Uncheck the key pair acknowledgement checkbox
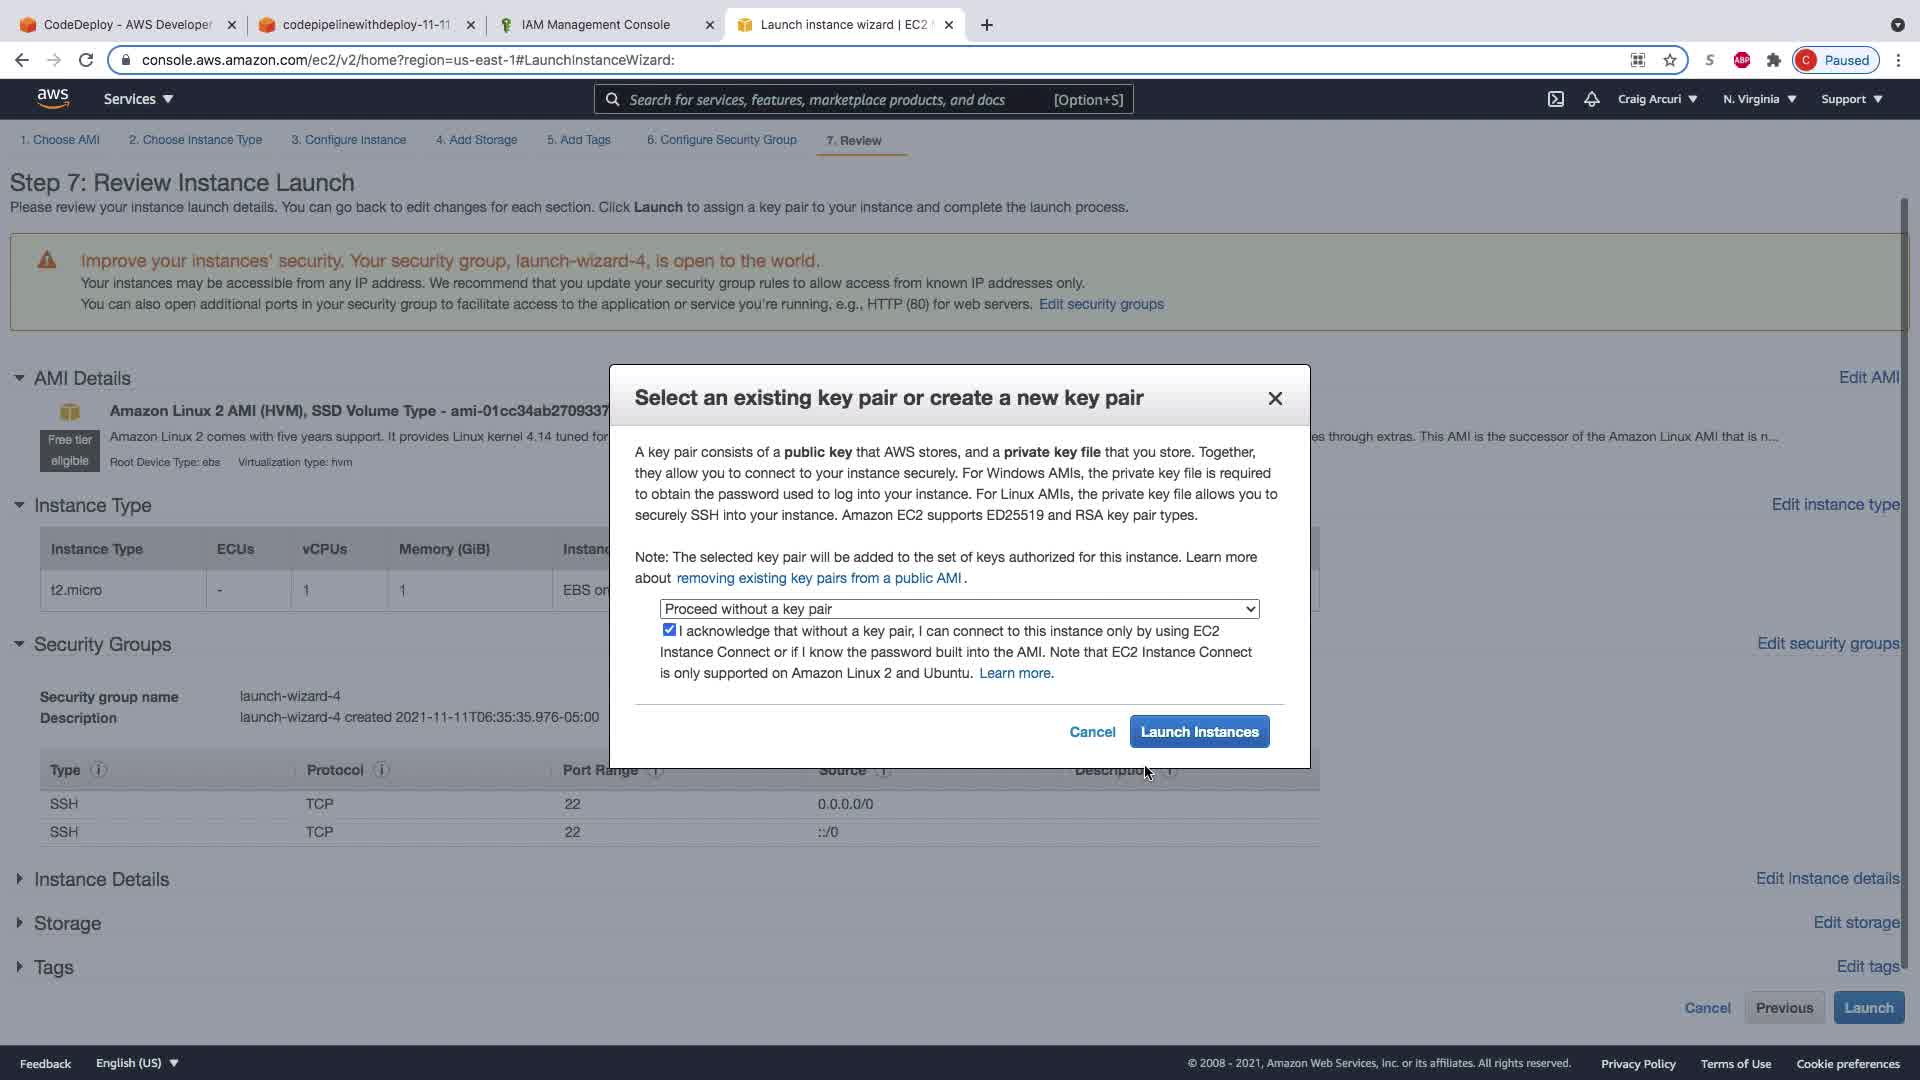Image resolution: width=1920 pixels, height=1080 pixels. [x=669, y=630]
